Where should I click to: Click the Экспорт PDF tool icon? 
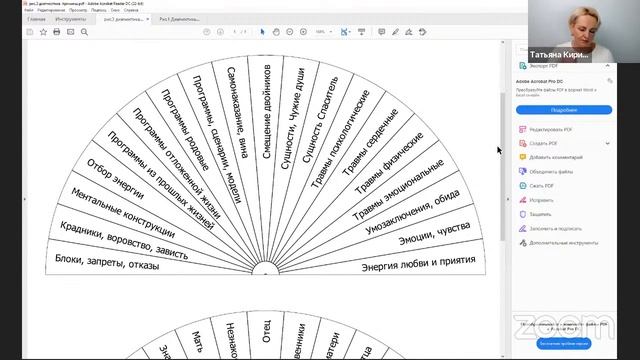522,66
